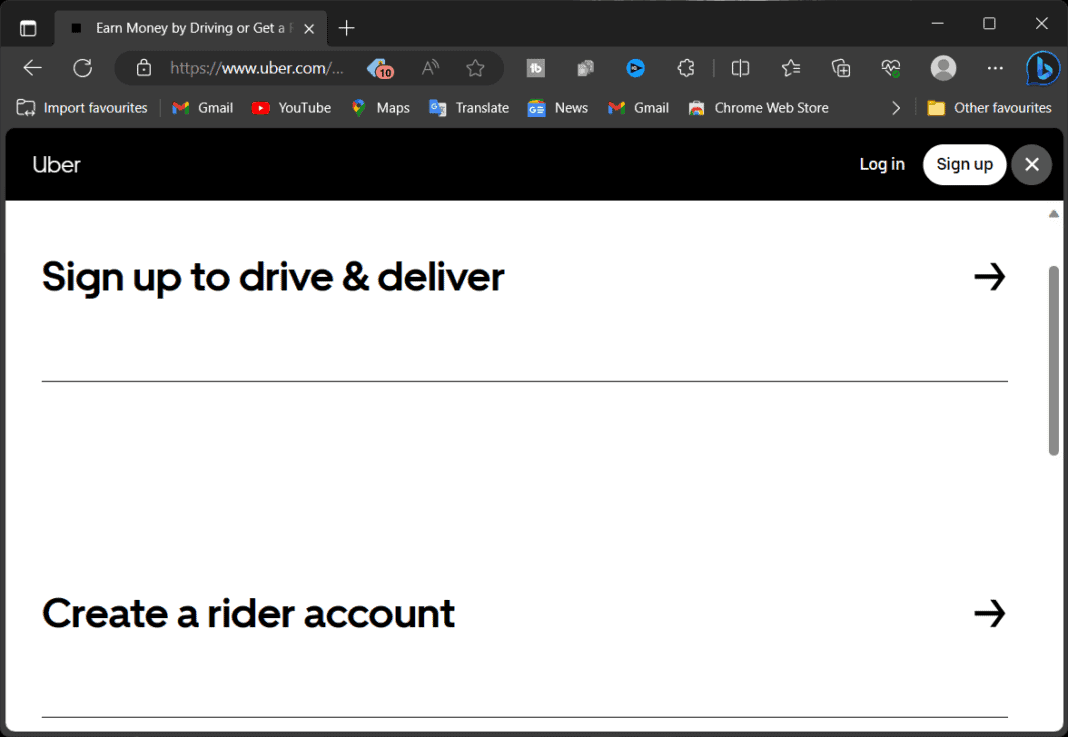Open the shopping coupons icon with badge 10
The width and height of the screenshot is (1068, 737).
click(x=379, y=68)
